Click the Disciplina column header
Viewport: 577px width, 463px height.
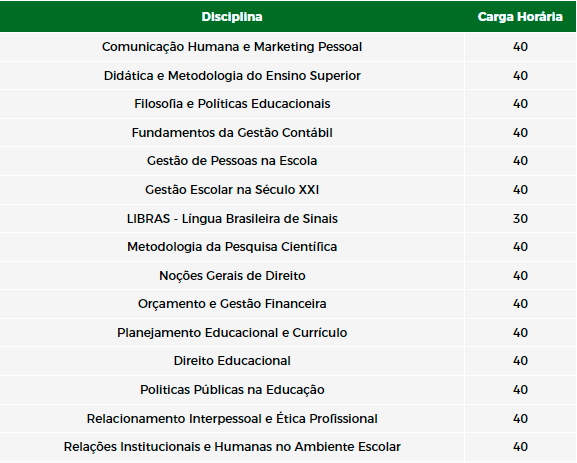[232, 17]
